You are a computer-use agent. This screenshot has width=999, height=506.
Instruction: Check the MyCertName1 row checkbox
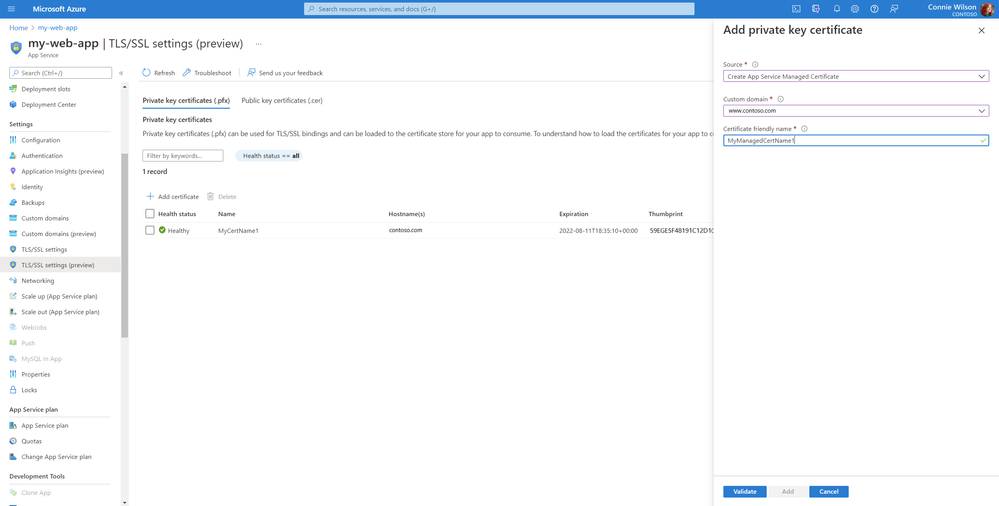click(150, 230)
